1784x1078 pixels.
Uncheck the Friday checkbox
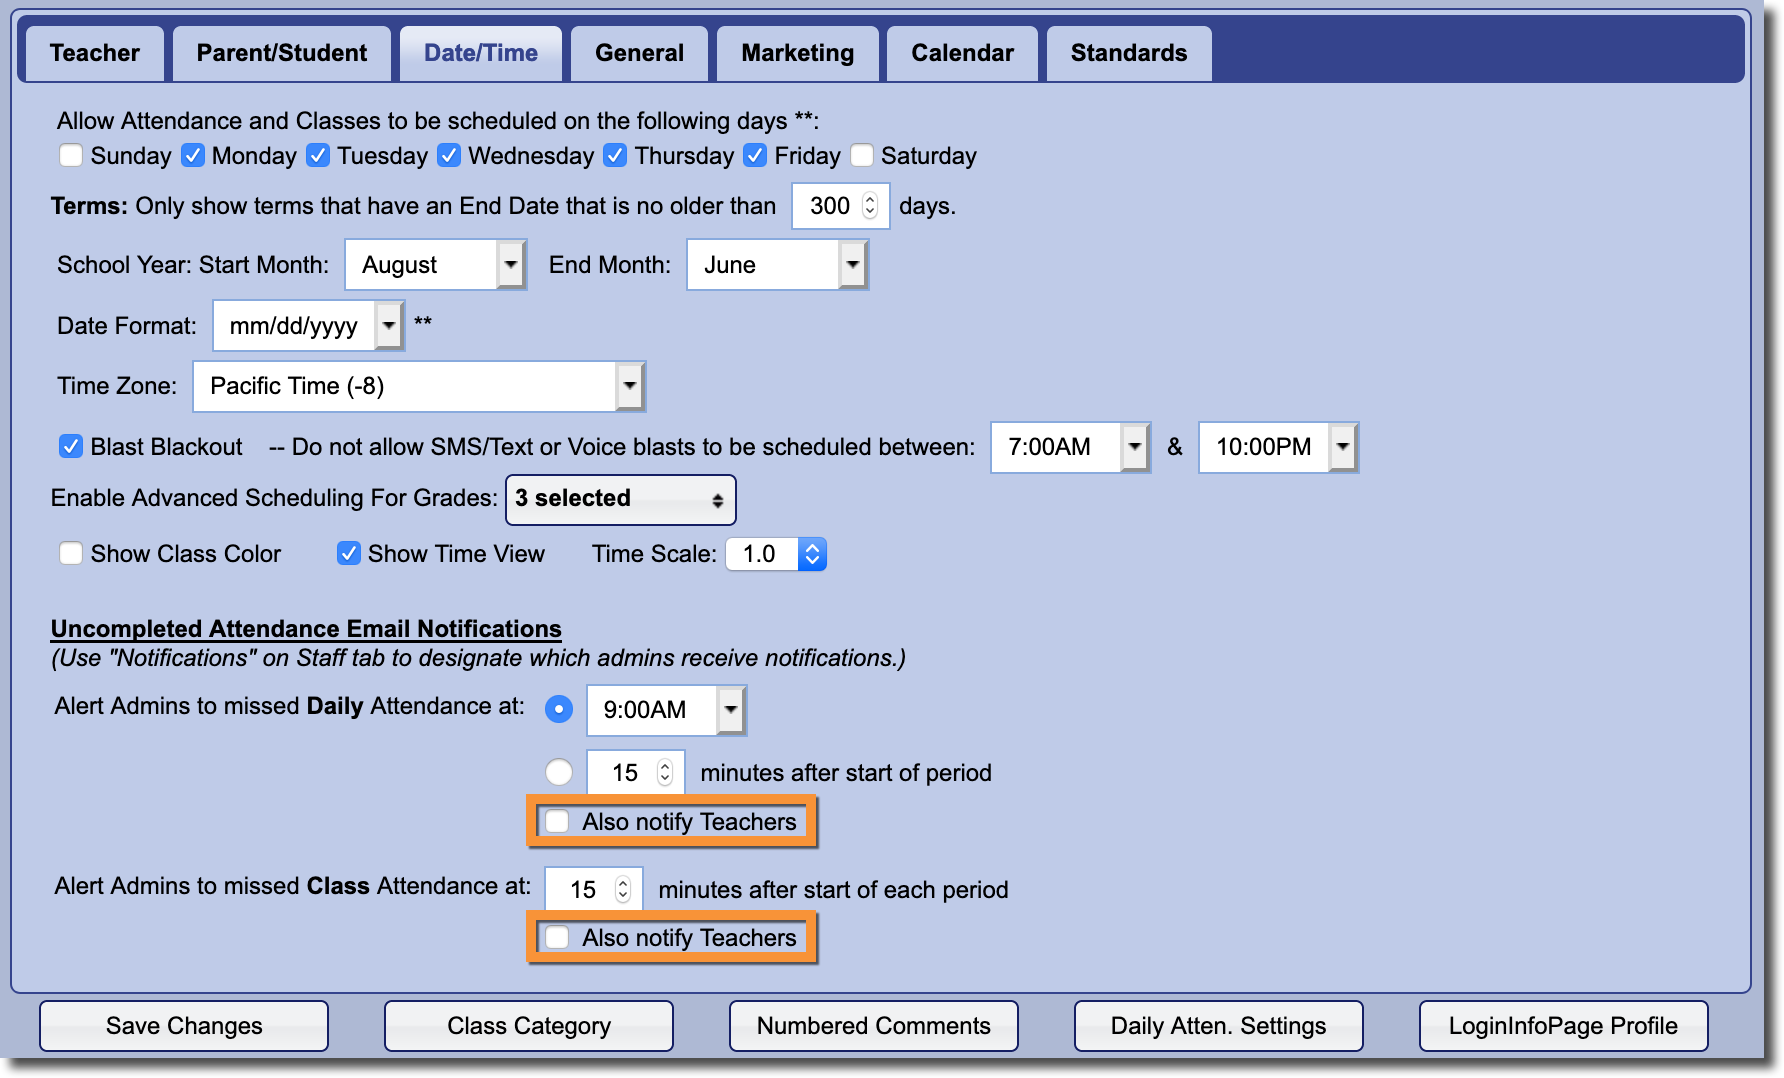(x=756, y=156)
